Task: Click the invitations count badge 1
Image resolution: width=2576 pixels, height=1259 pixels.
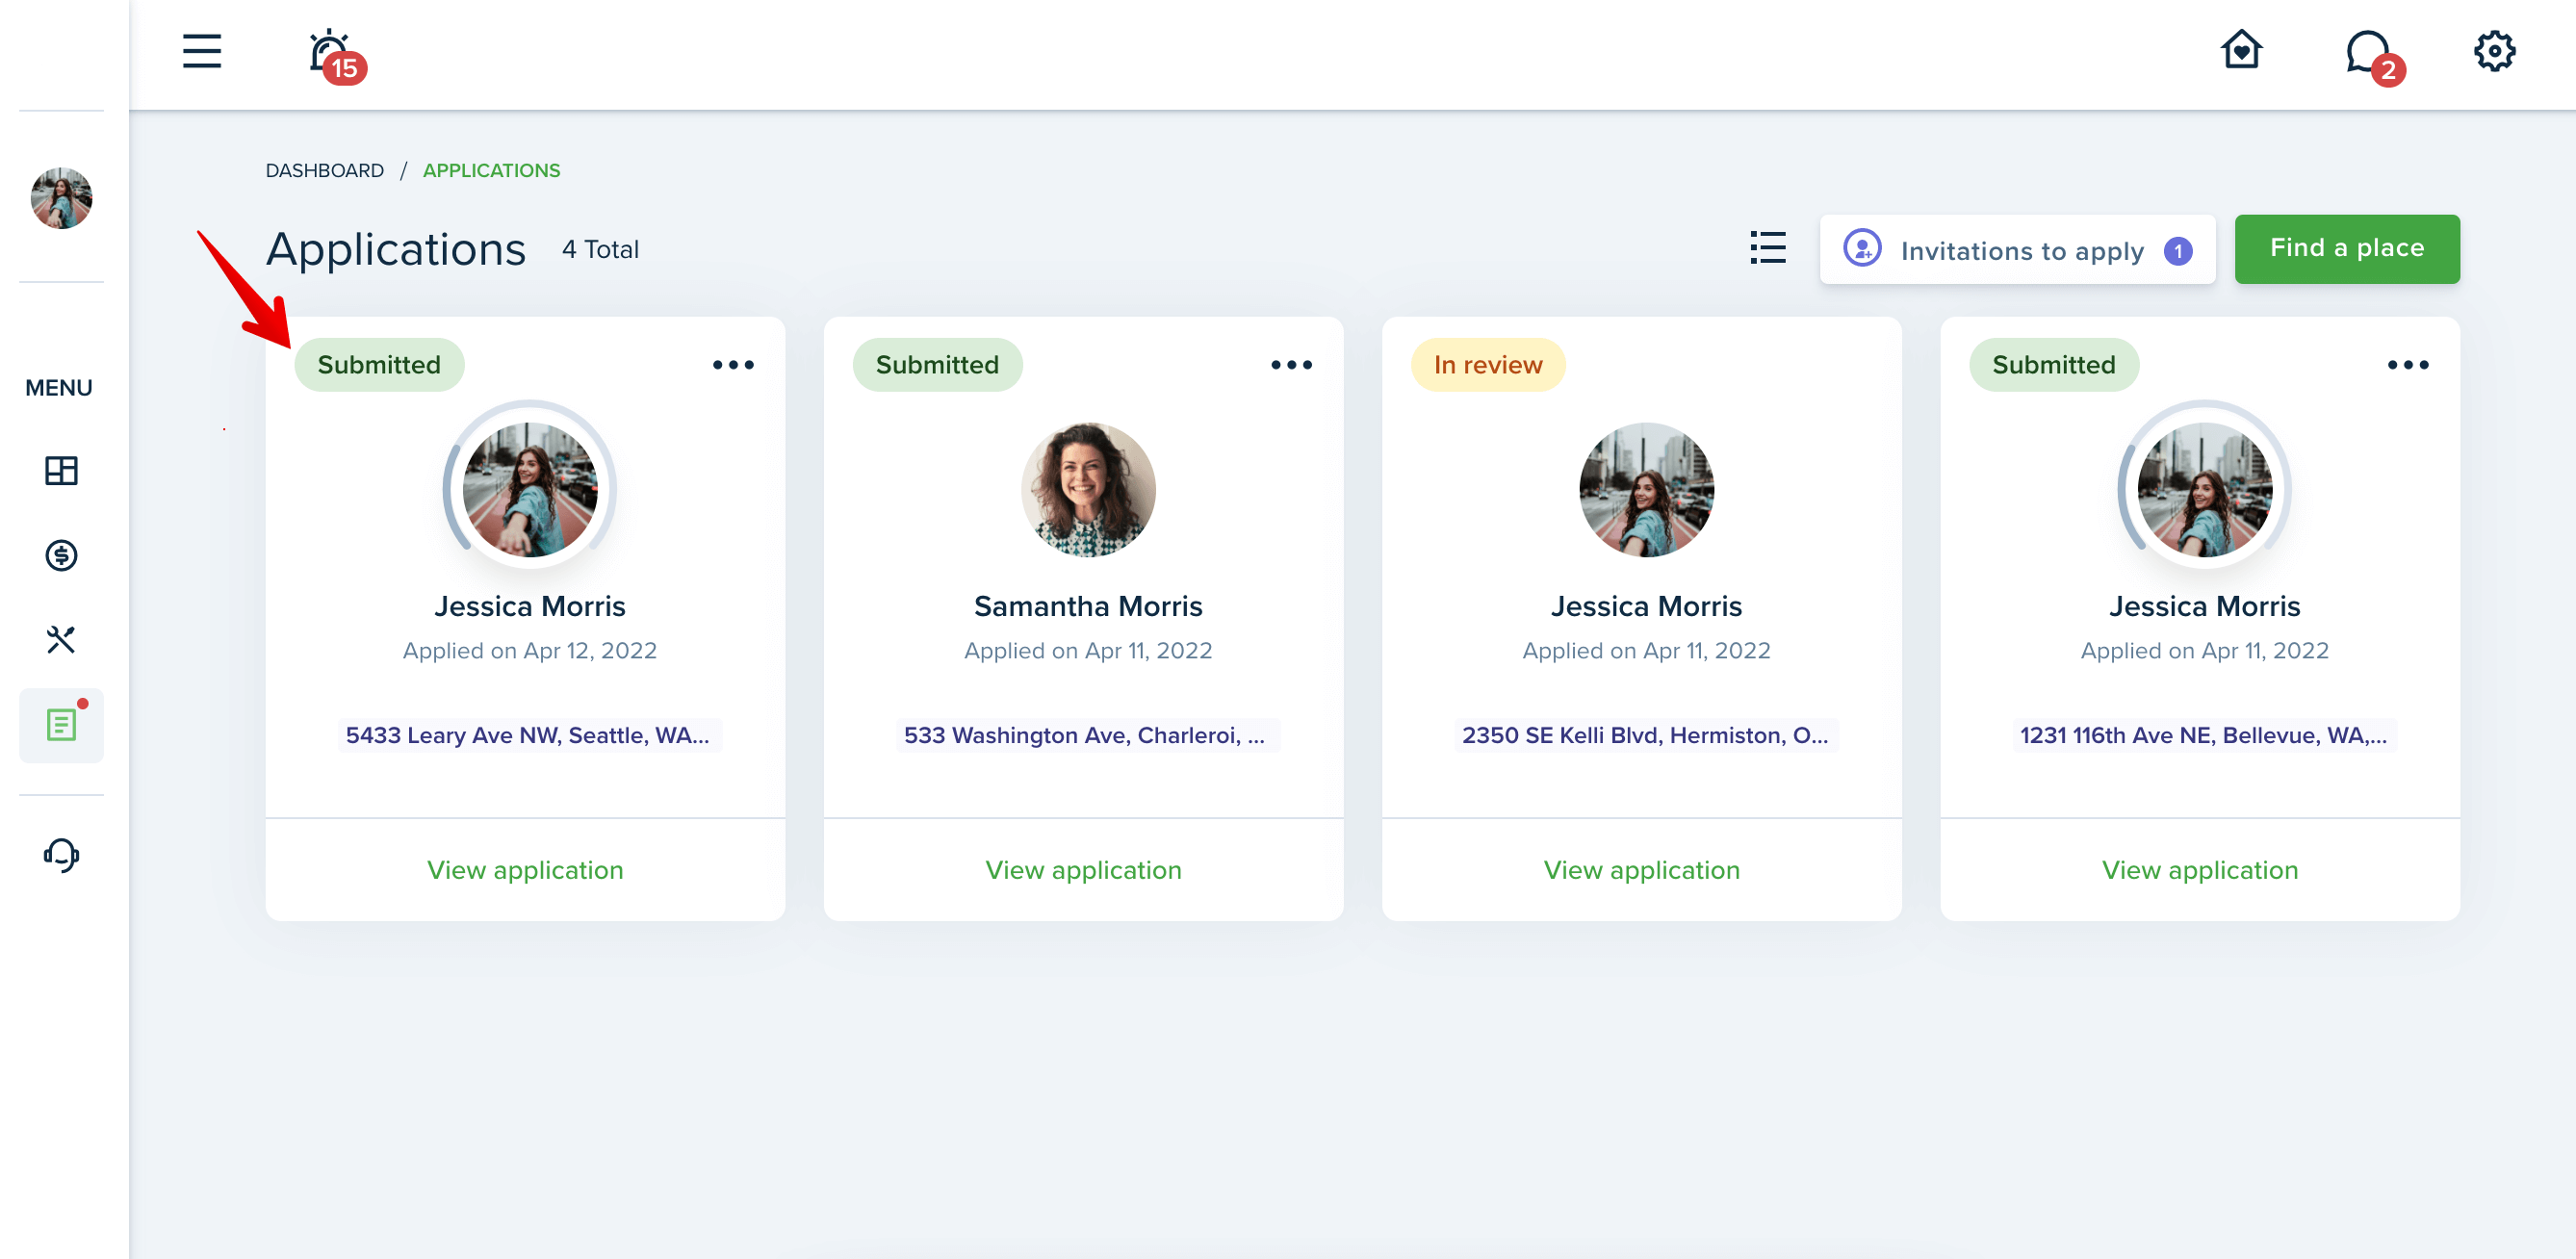Action: pos(2178,251)
